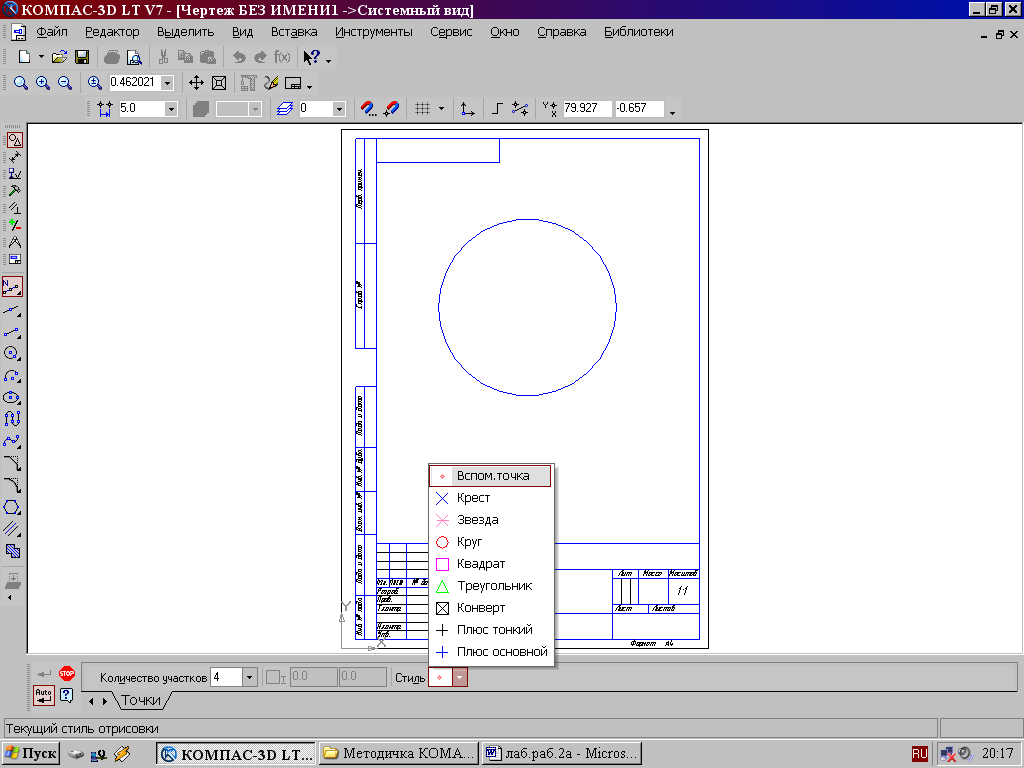Click the Zoom in icon

point(42,83)
